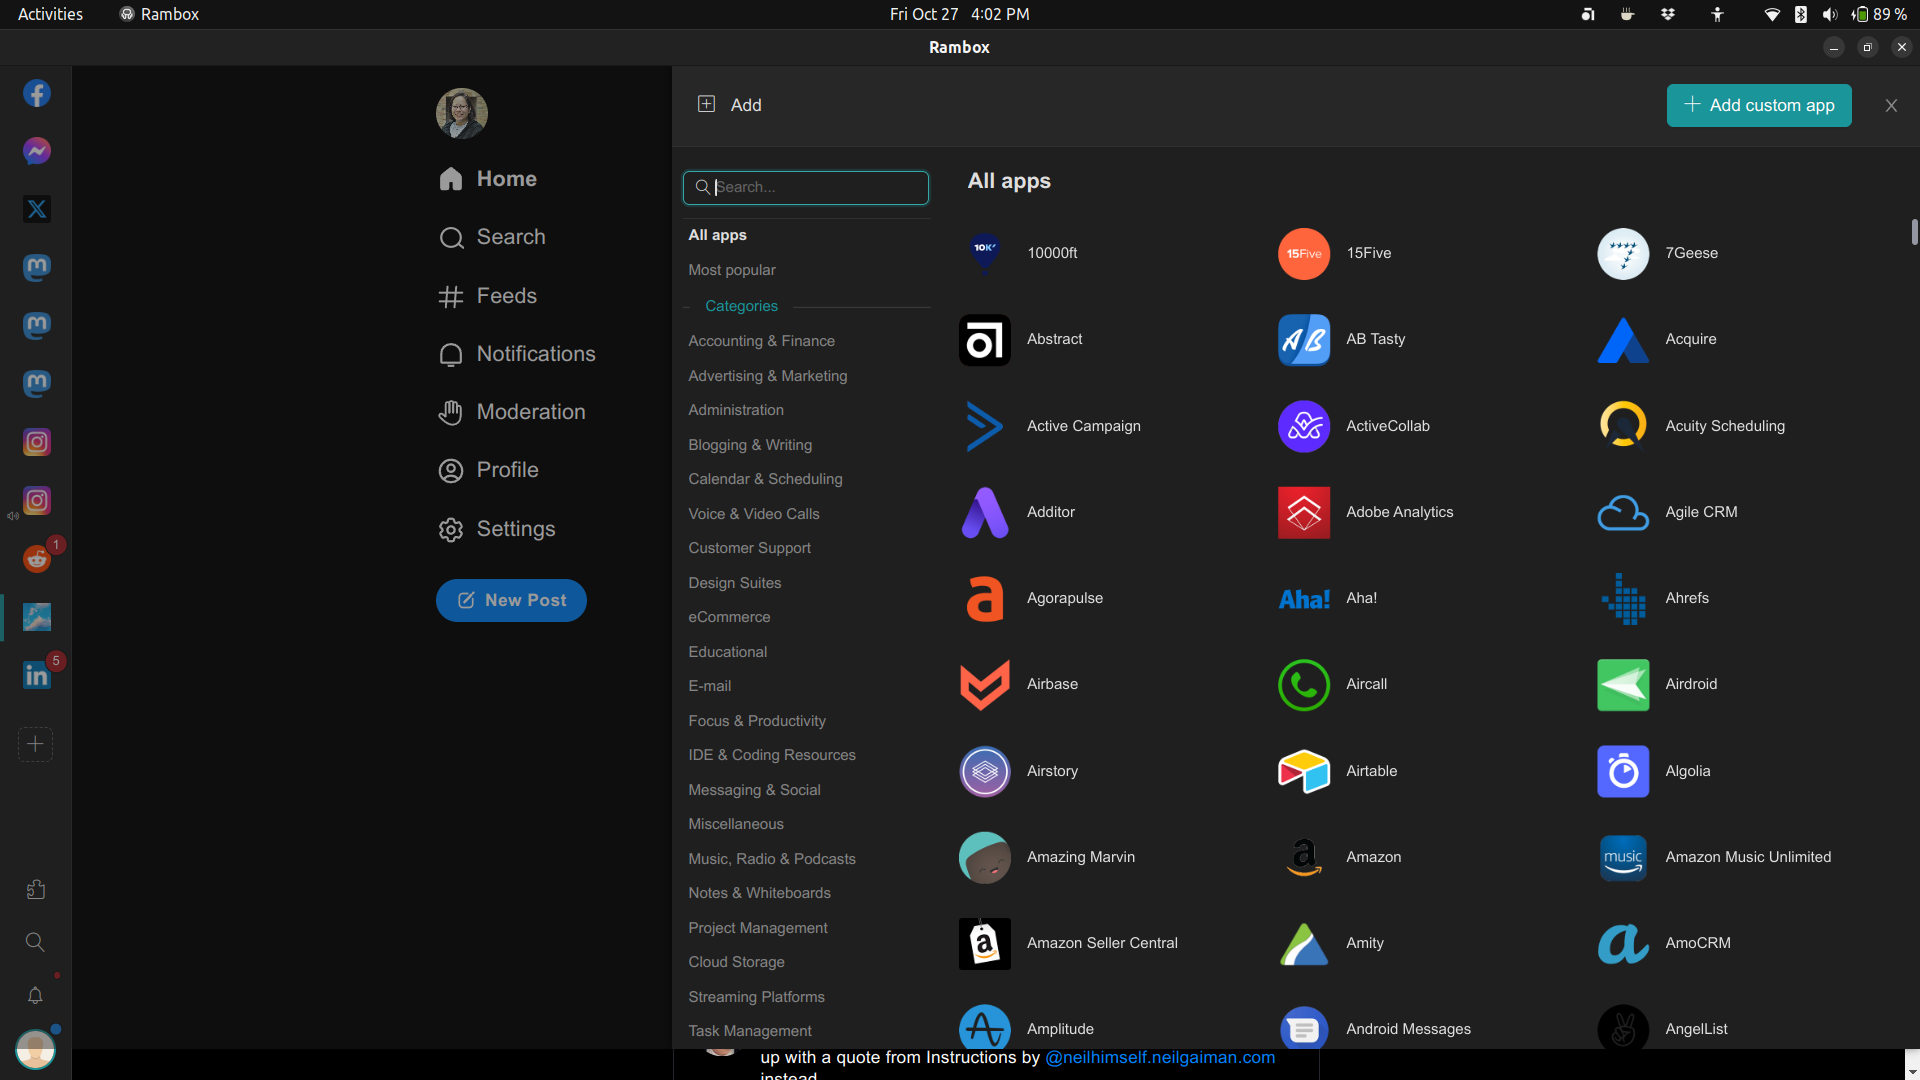
Task: Open the user avatar at sidebar bottom
Action: (x=35, y=1050)
